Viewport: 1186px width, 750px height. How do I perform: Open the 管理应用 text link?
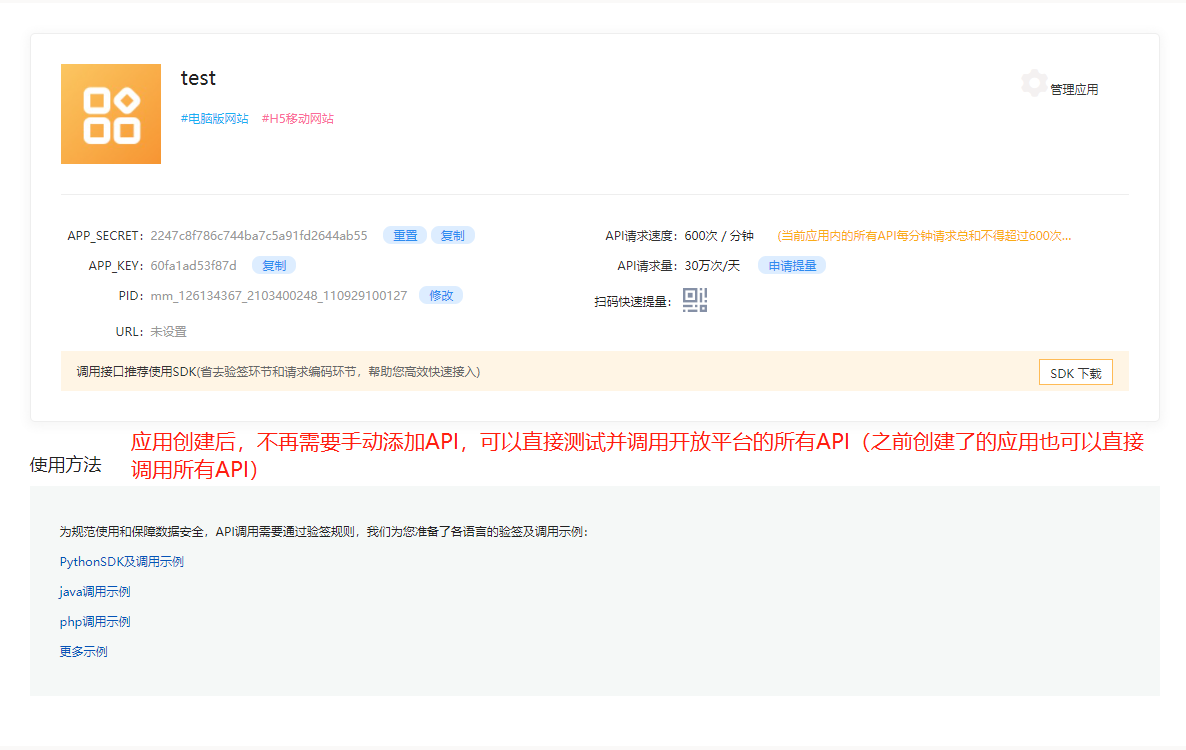[x=1074, y=90]
